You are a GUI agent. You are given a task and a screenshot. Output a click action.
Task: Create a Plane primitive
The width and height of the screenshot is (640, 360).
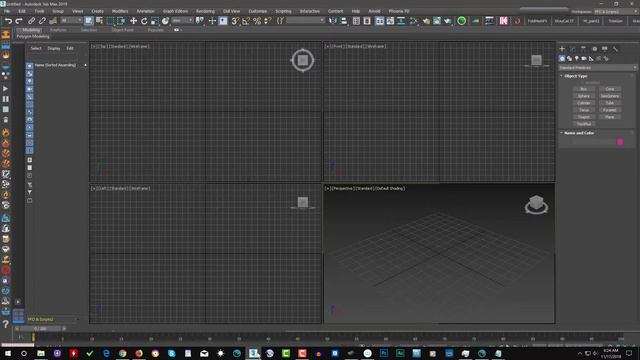(x=610, y=117)
